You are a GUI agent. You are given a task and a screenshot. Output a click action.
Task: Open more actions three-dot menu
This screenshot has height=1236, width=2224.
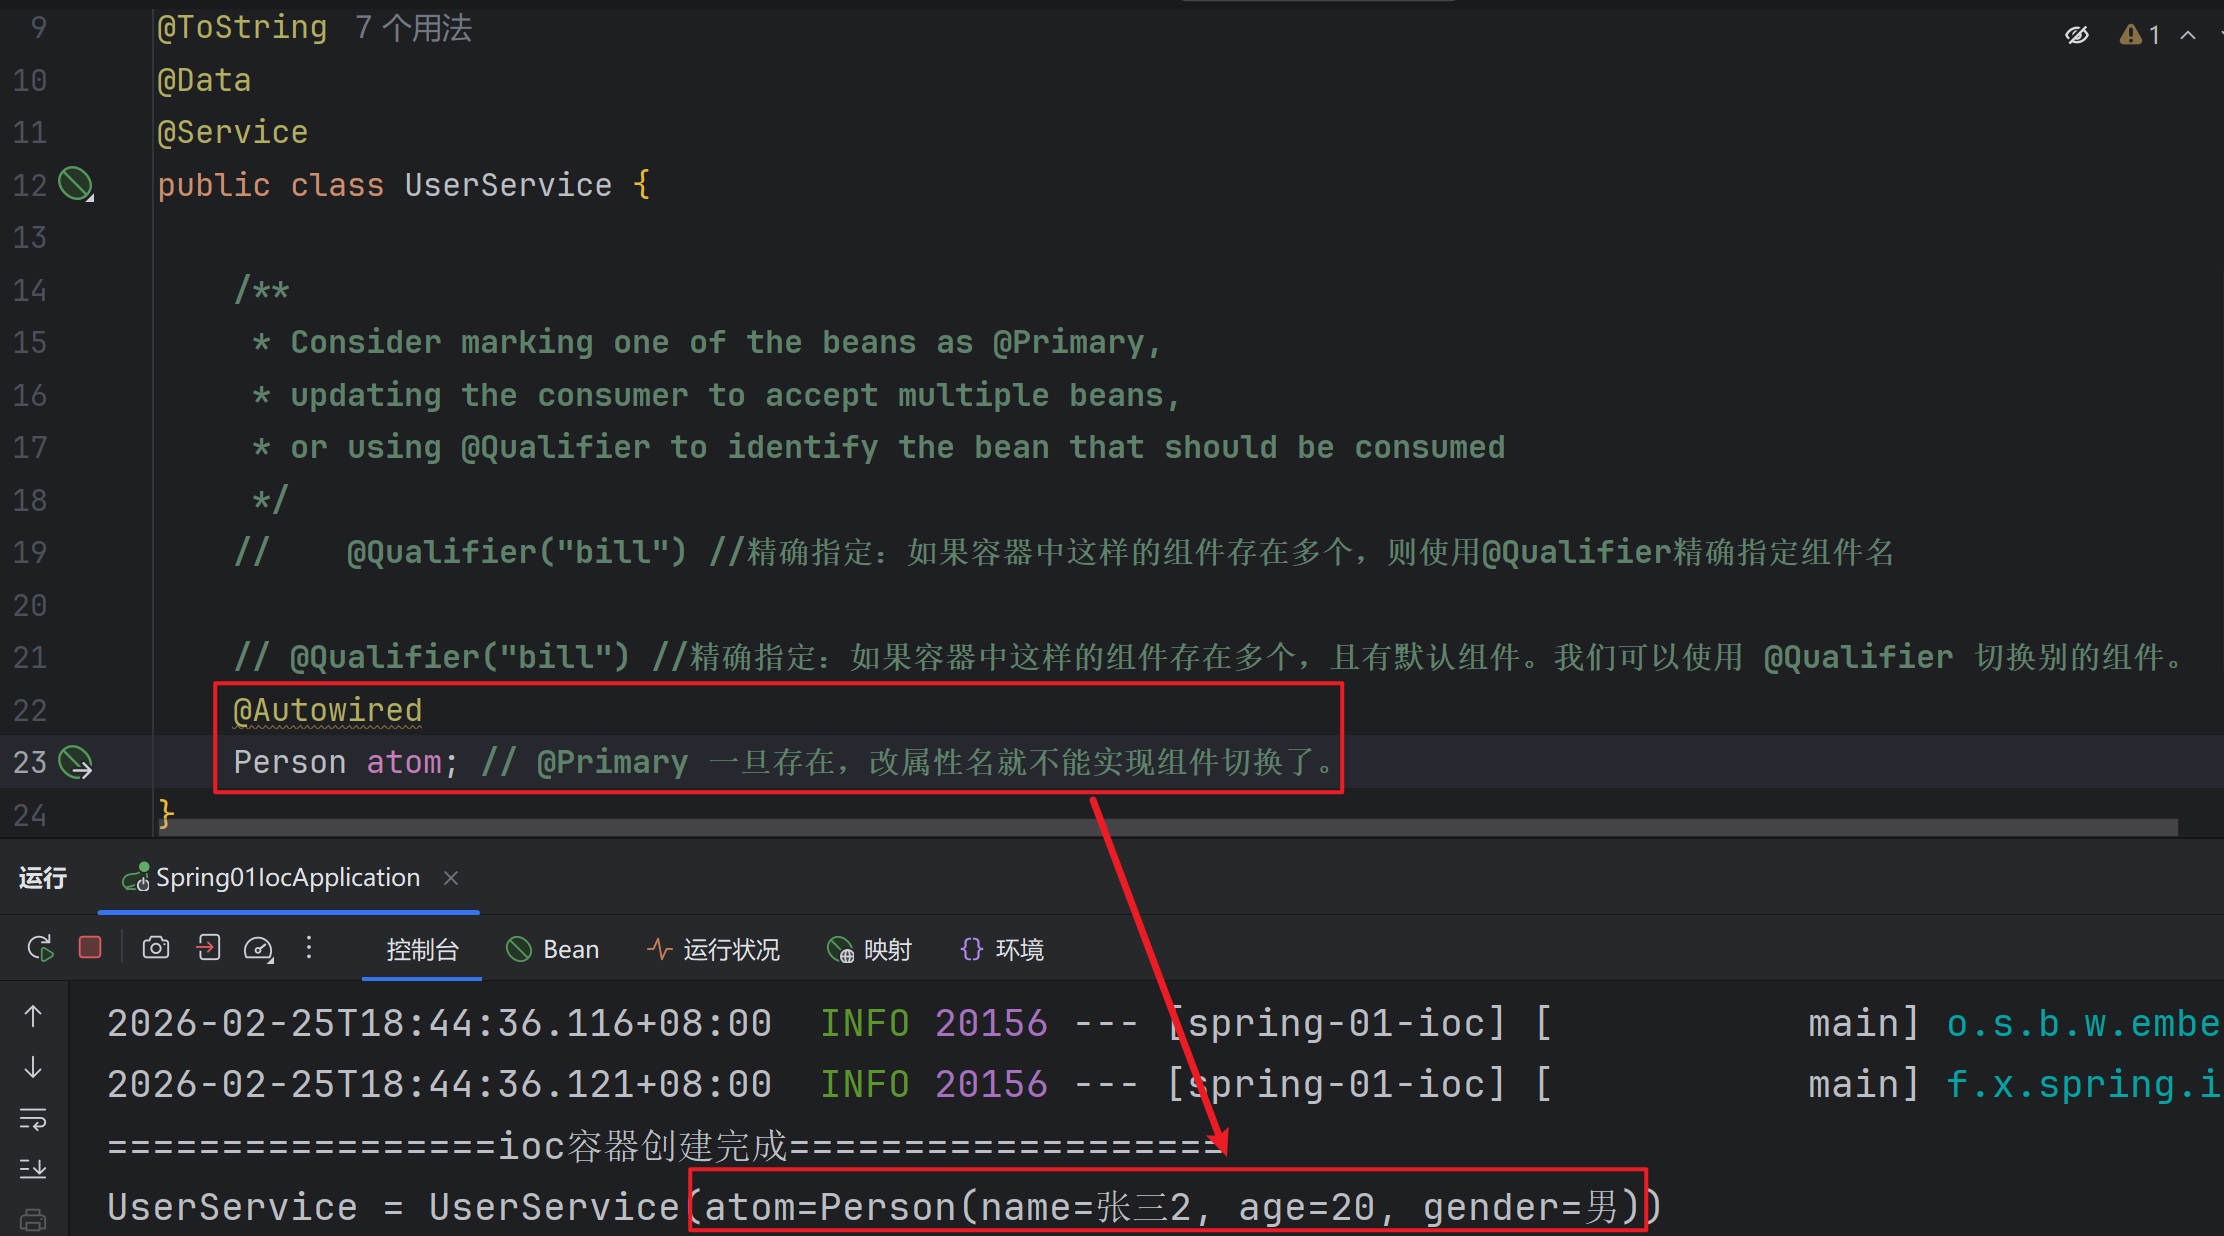309,948
